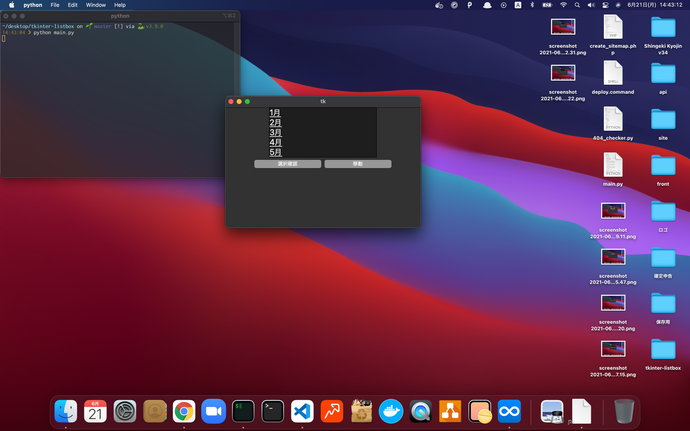
Task: Select 3月 in the listbox
Action: click(x=275, y=133)
